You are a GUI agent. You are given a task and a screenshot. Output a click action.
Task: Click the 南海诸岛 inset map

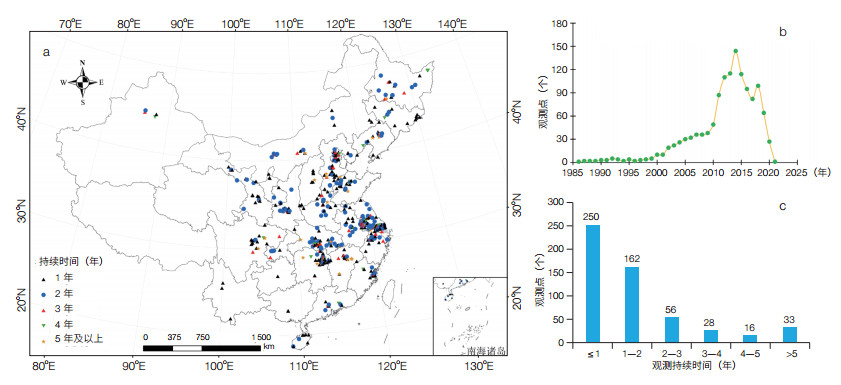pyautogui.click(x=470, y=316)
